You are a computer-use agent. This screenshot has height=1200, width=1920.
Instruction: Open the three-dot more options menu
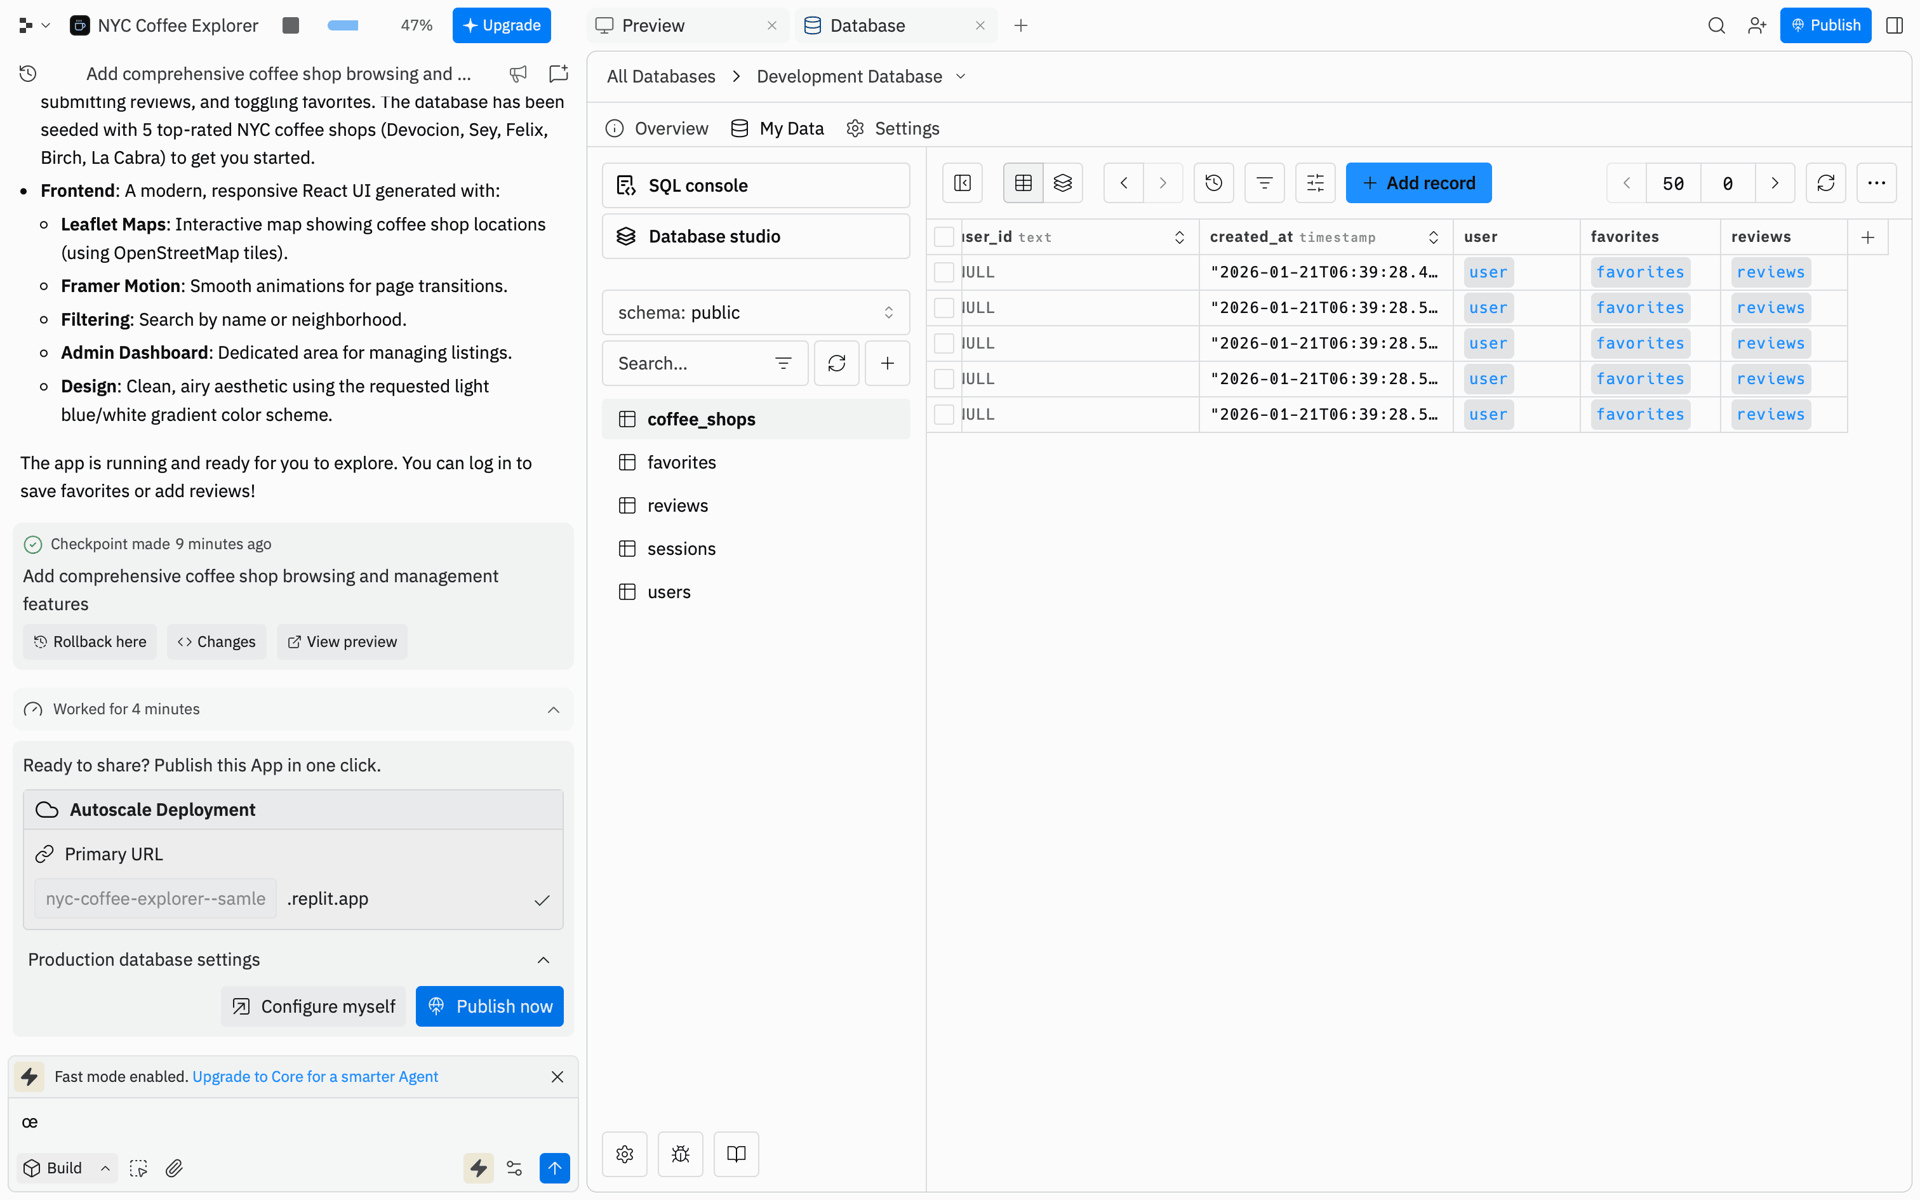1876,183
